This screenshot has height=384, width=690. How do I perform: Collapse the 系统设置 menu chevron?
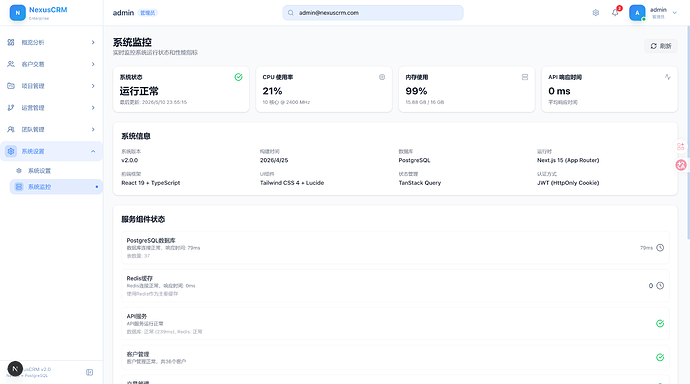click(x=93, y=151)
